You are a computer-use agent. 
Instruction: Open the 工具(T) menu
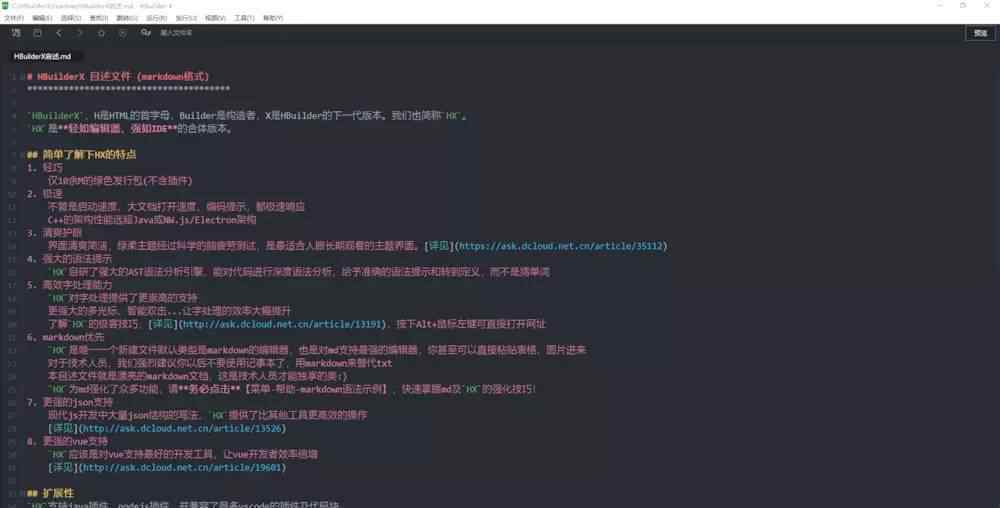point(244,18)
